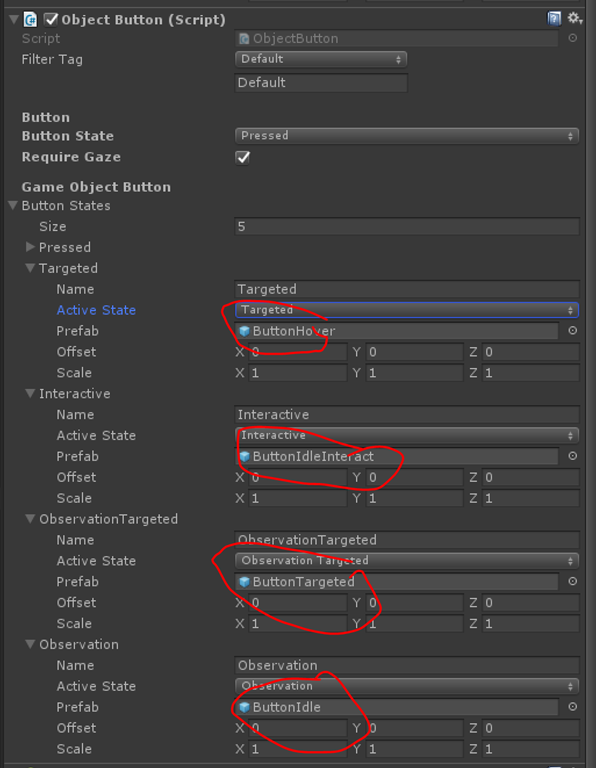The height and width of the screenshot is (768, 596).
Task: Click the Targeted Name text field
Action: pos(407,289)
